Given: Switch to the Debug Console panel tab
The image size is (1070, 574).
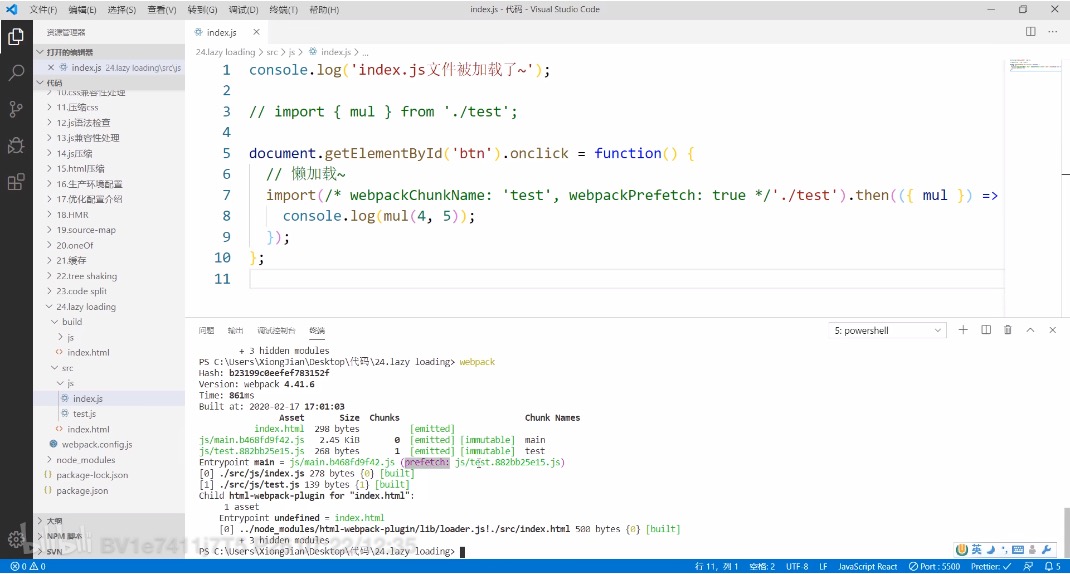Looking at the screenshot, I should tap(276, 330).
